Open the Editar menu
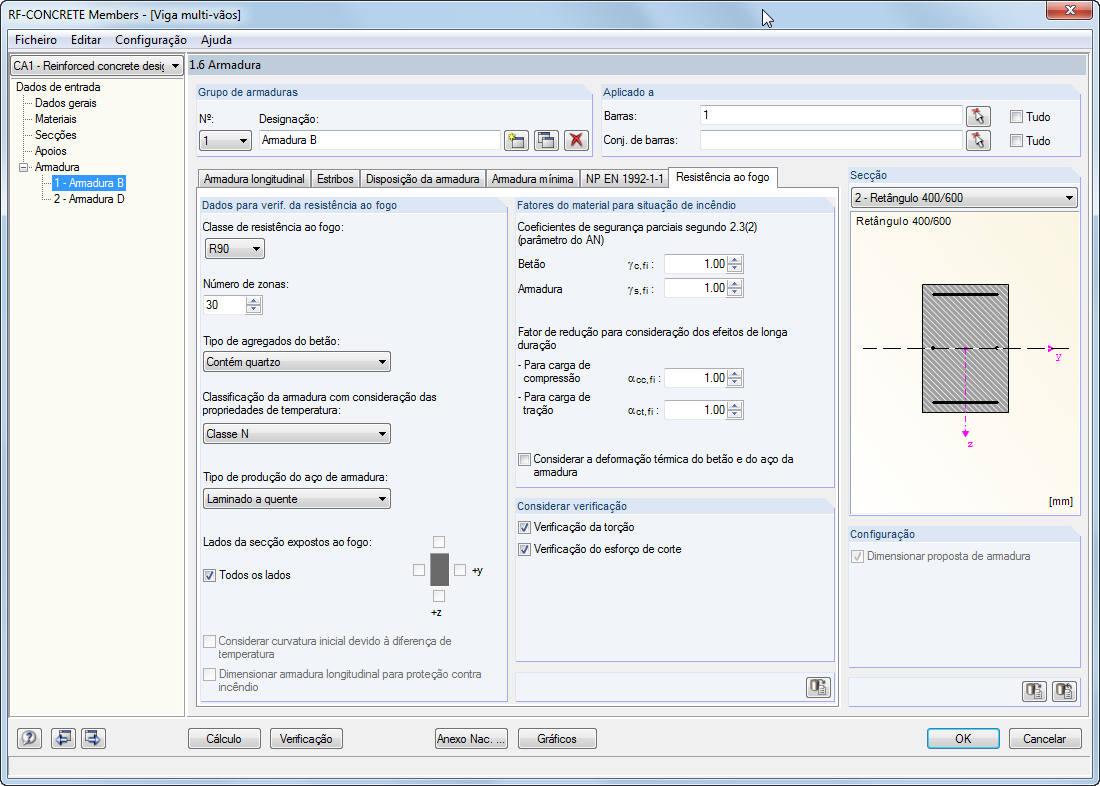 click(x=86, y=40)
